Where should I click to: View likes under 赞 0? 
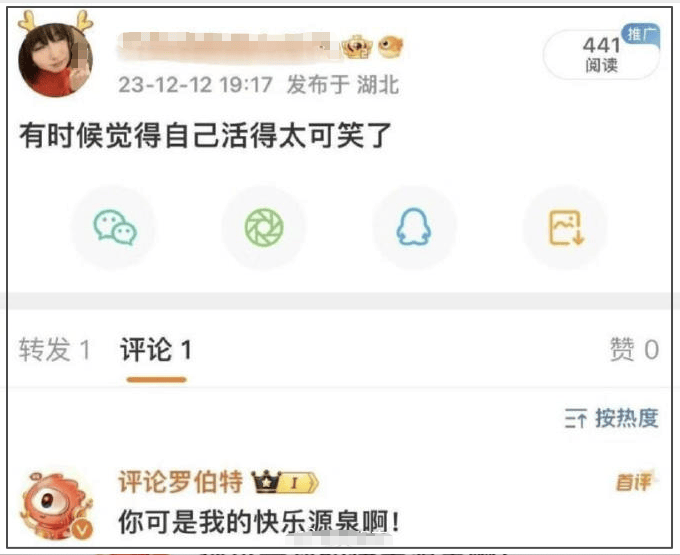[x=634, y=350]
